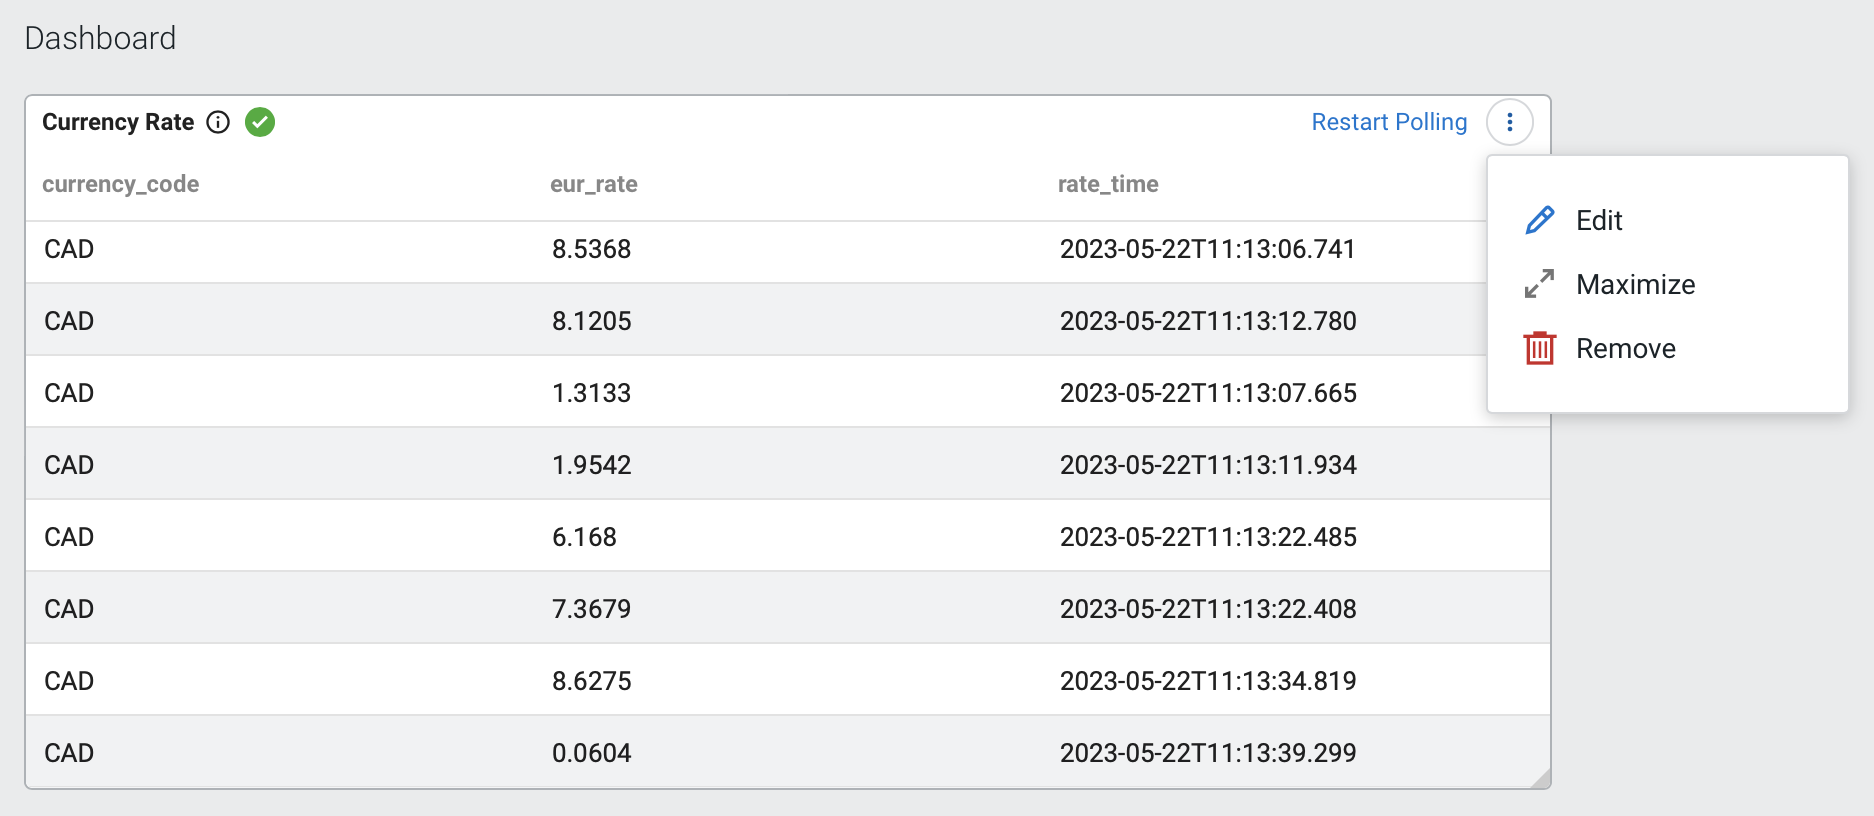Click the Dashboard page title
Viewport: 1874px width, 816px height.
pyautogui.click(x=100, y=38)
